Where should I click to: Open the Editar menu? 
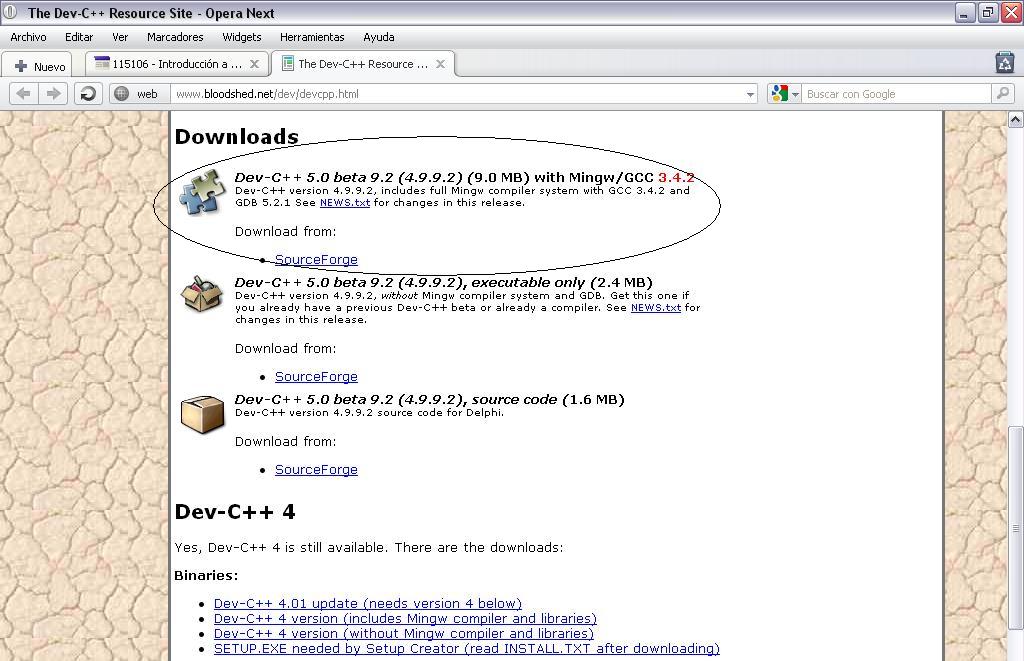[x=79, y=37]
